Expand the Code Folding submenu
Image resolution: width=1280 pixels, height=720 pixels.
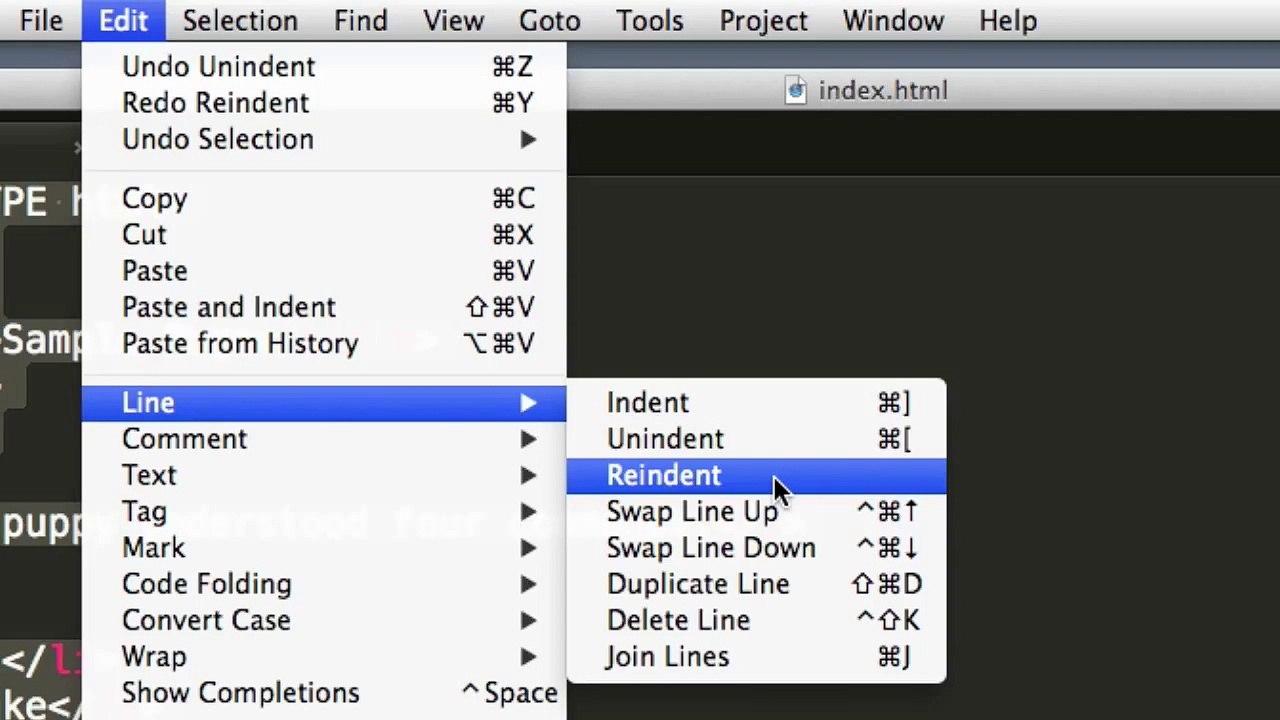point(324,584)
